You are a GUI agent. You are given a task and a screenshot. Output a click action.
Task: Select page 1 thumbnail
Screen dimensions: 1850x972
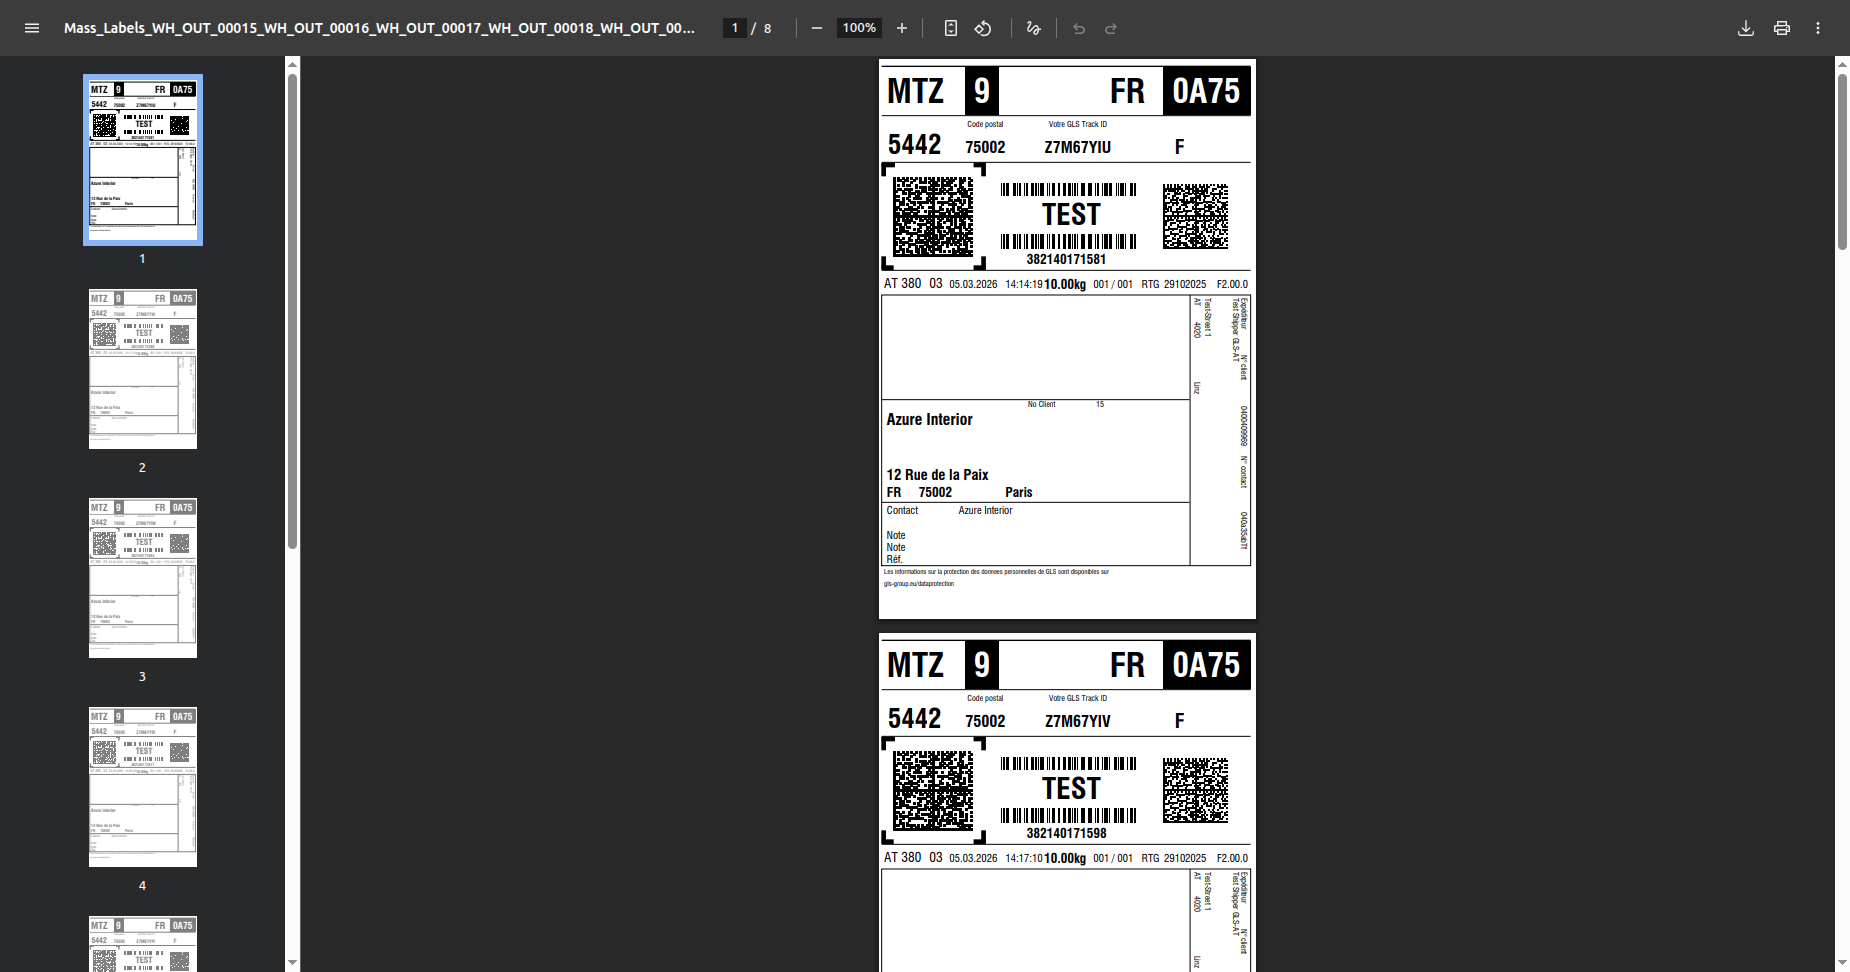tap(143, 160)
